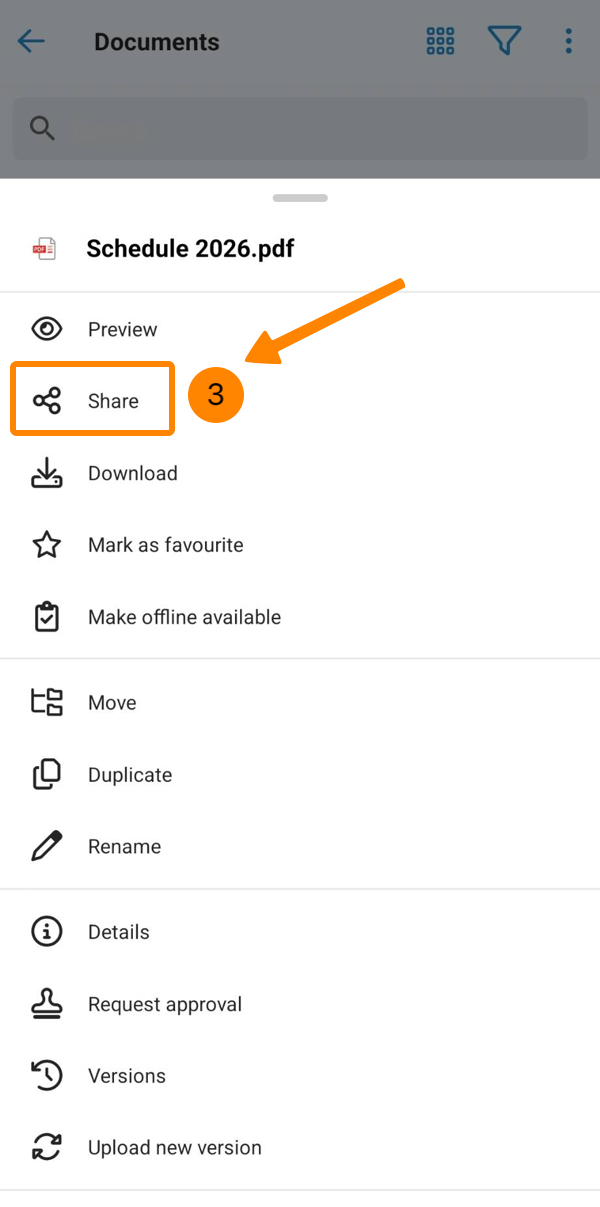Click the Schedule 2026.pdf title
The image size is (600, 1207).
(190, 249)
